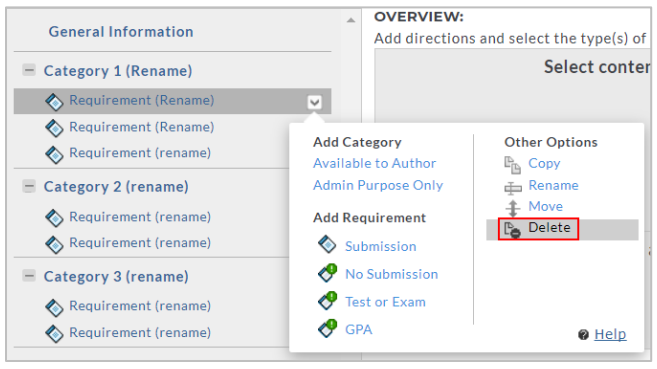The image size is (657, 369).
Task: Select first Requirement (rename) in Category 3
Action: 140,306
